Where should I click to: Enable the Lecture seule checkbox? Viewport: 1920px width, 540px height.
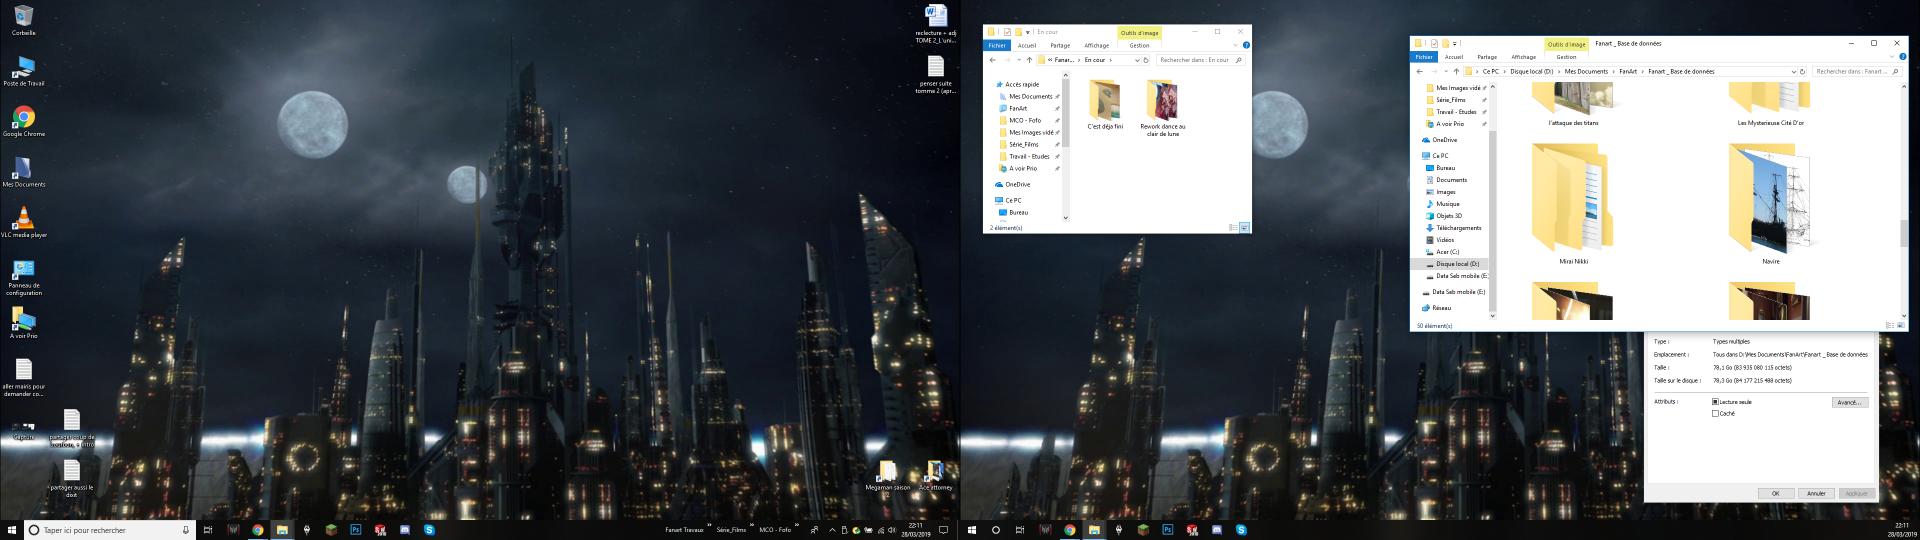[1715, 402]
